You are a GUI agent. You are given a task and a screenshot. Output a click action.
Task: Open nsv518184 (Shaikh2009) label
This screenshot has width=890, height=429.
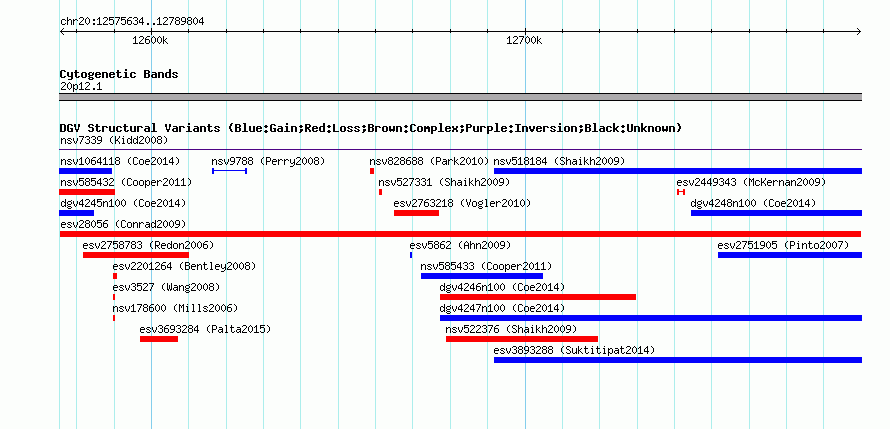click(559, 161)
